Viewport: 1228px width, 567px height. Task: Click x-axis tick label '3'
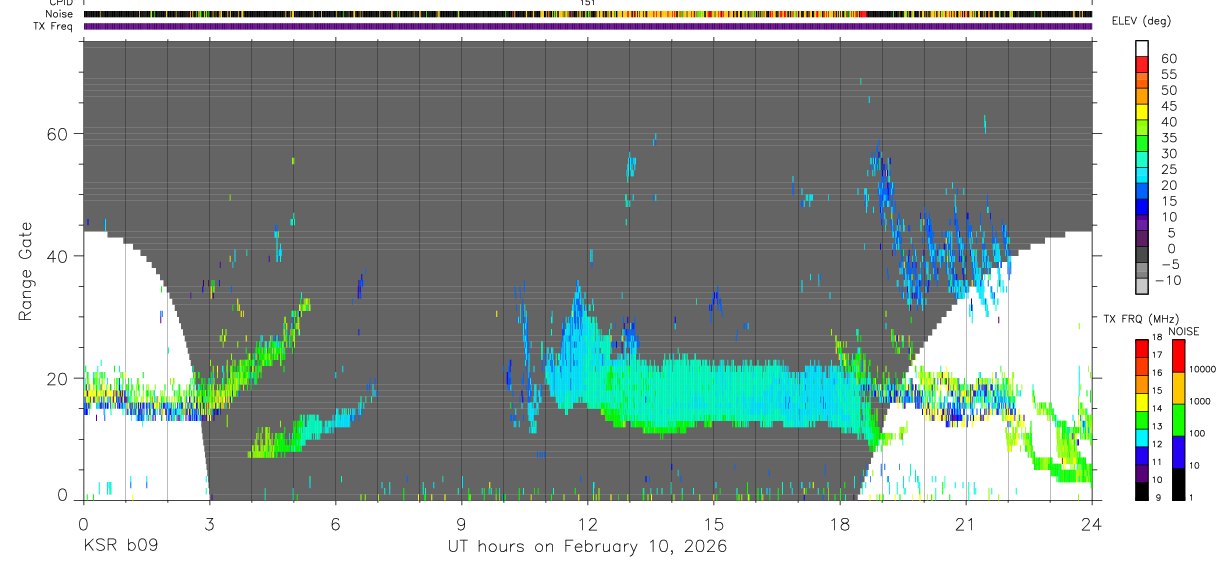pyautogui.click(x=209, y=524)
